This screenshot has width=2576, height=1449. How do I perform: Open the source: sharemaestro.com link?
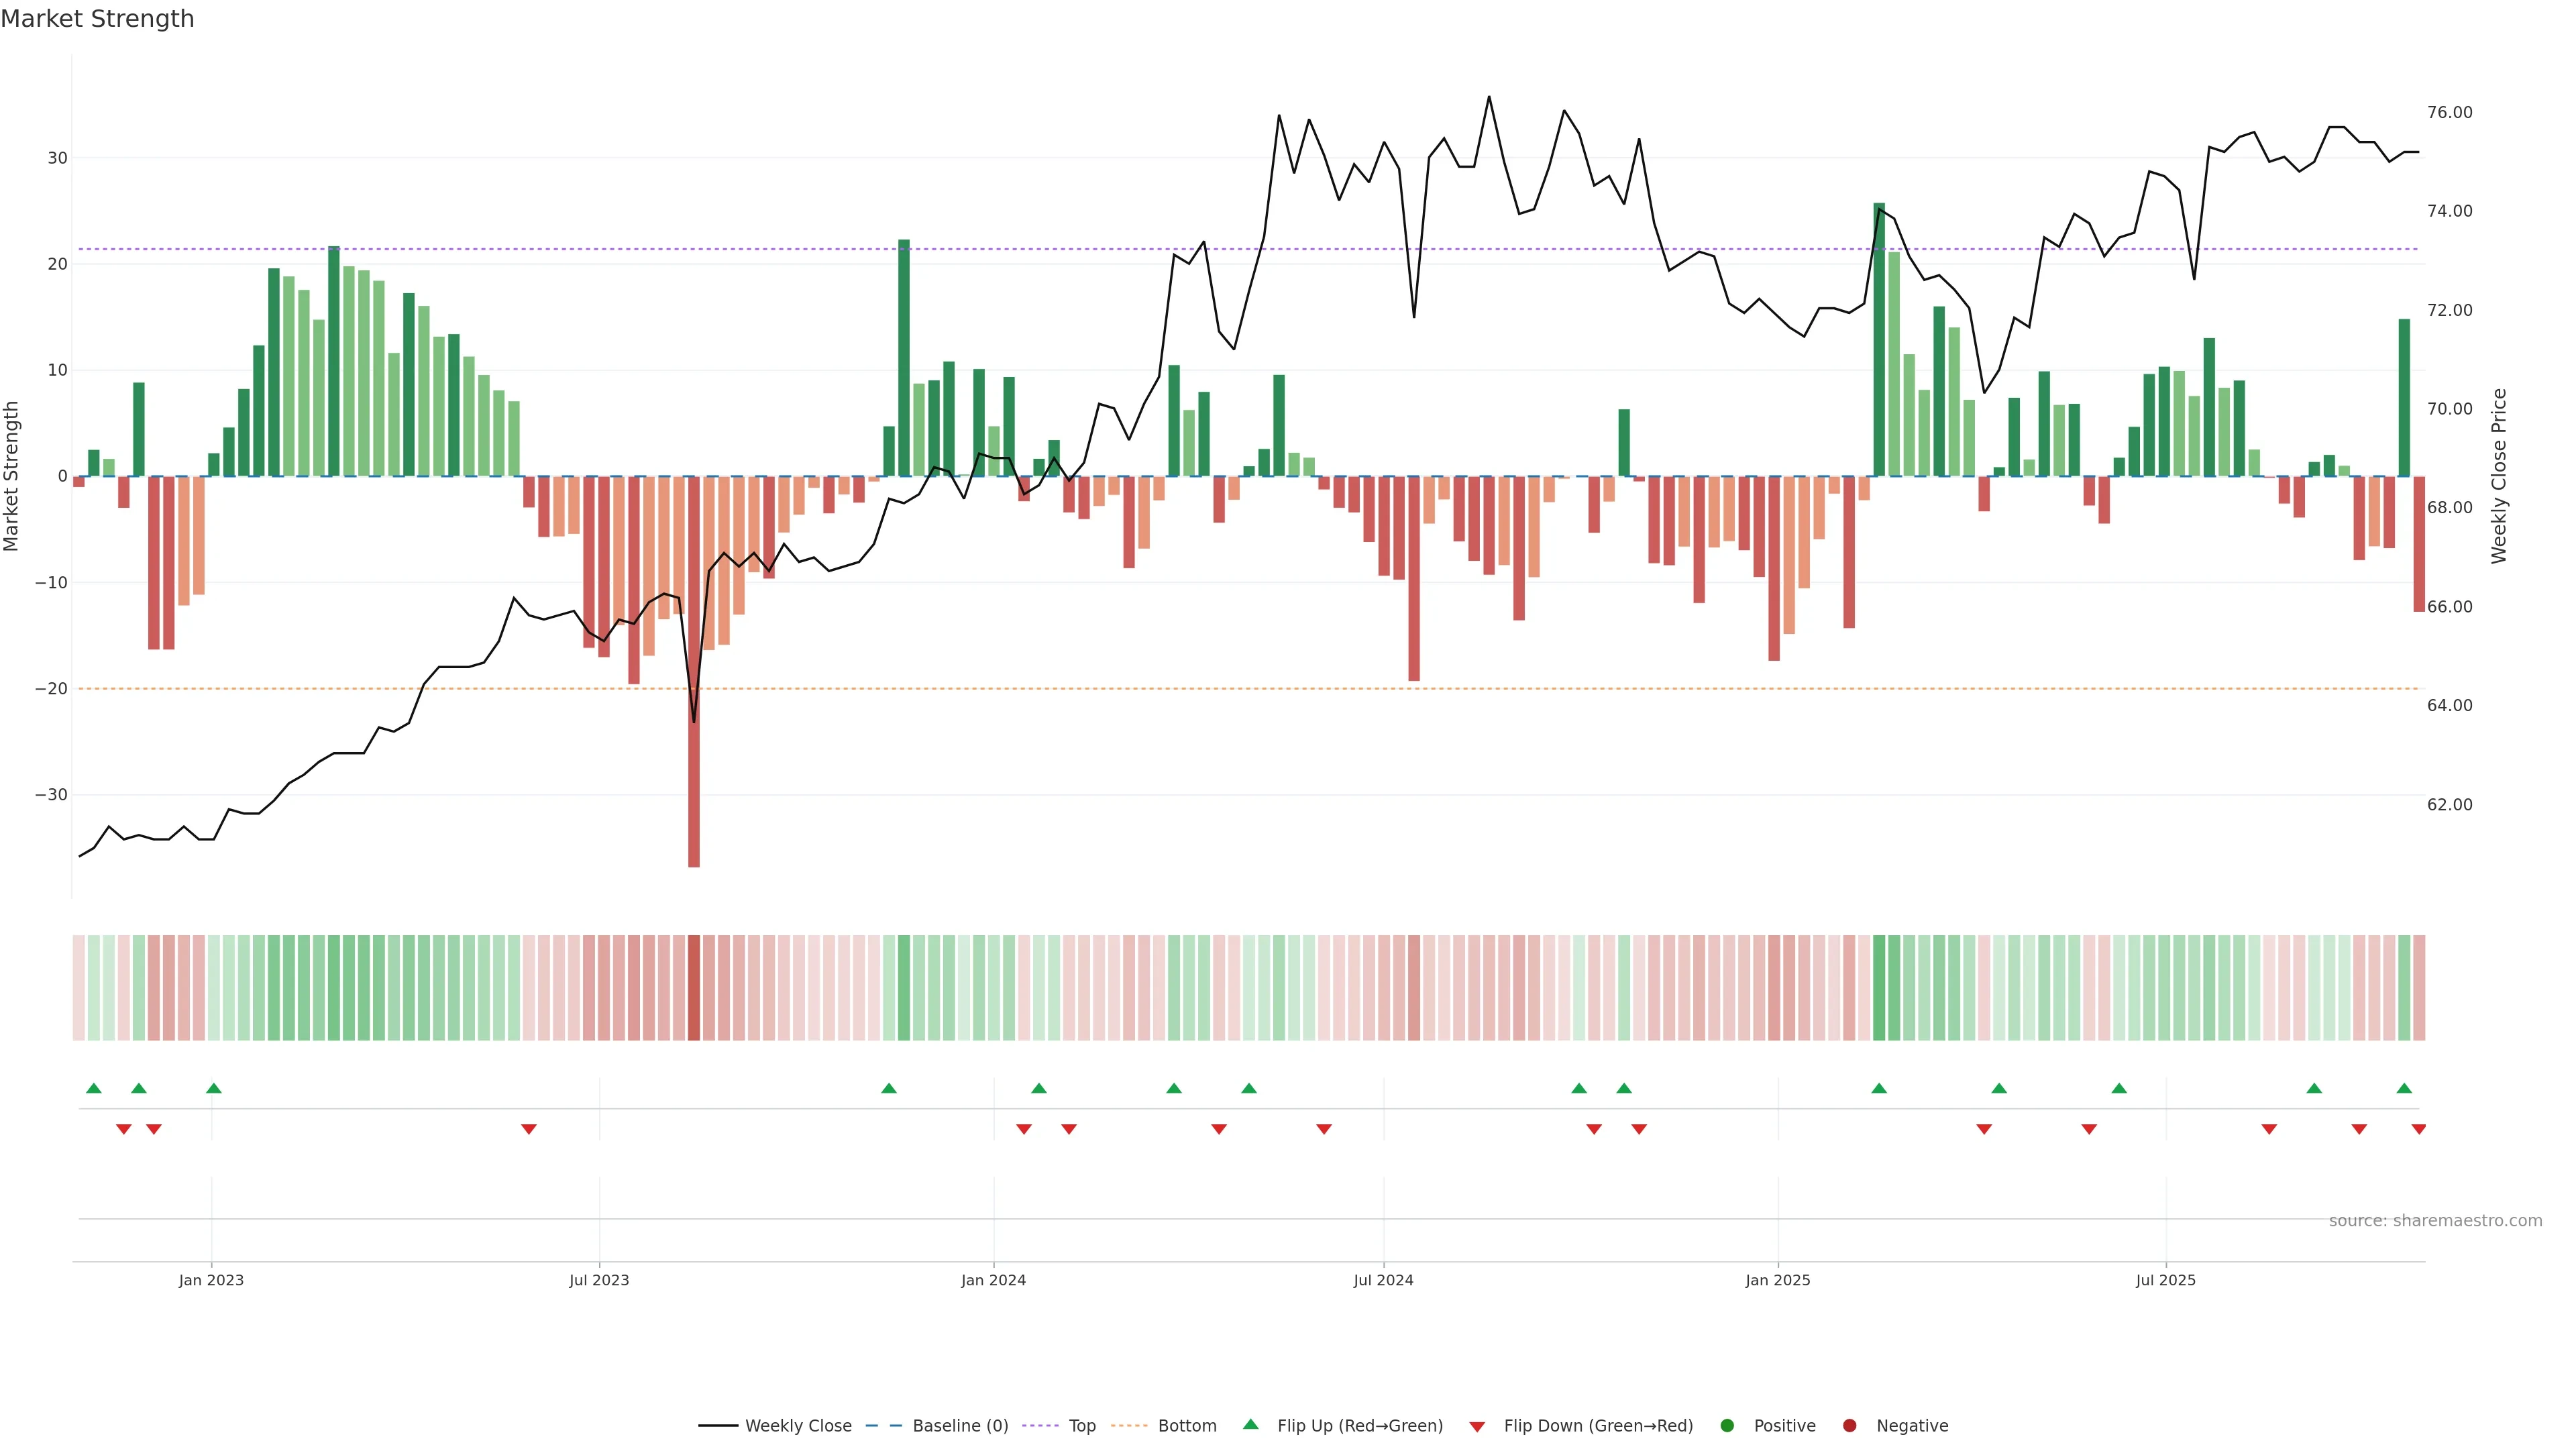coord(2435,1220)
